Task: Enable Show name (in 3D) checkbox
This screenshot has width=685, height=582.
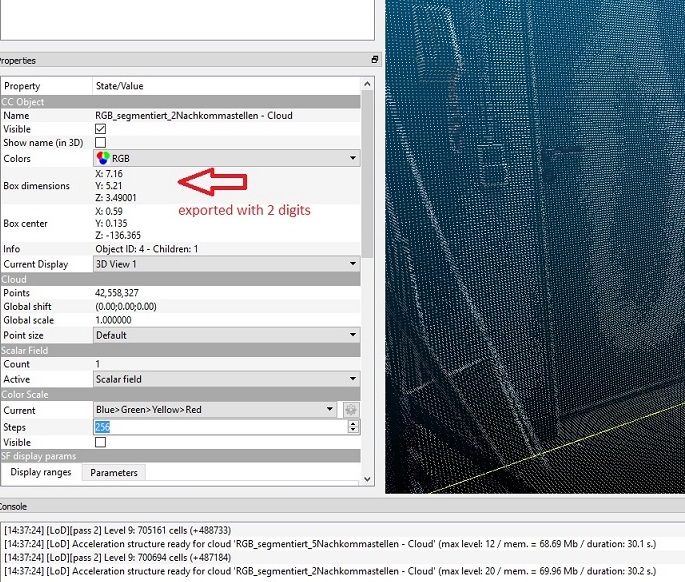Action: [x=100, y=143]
